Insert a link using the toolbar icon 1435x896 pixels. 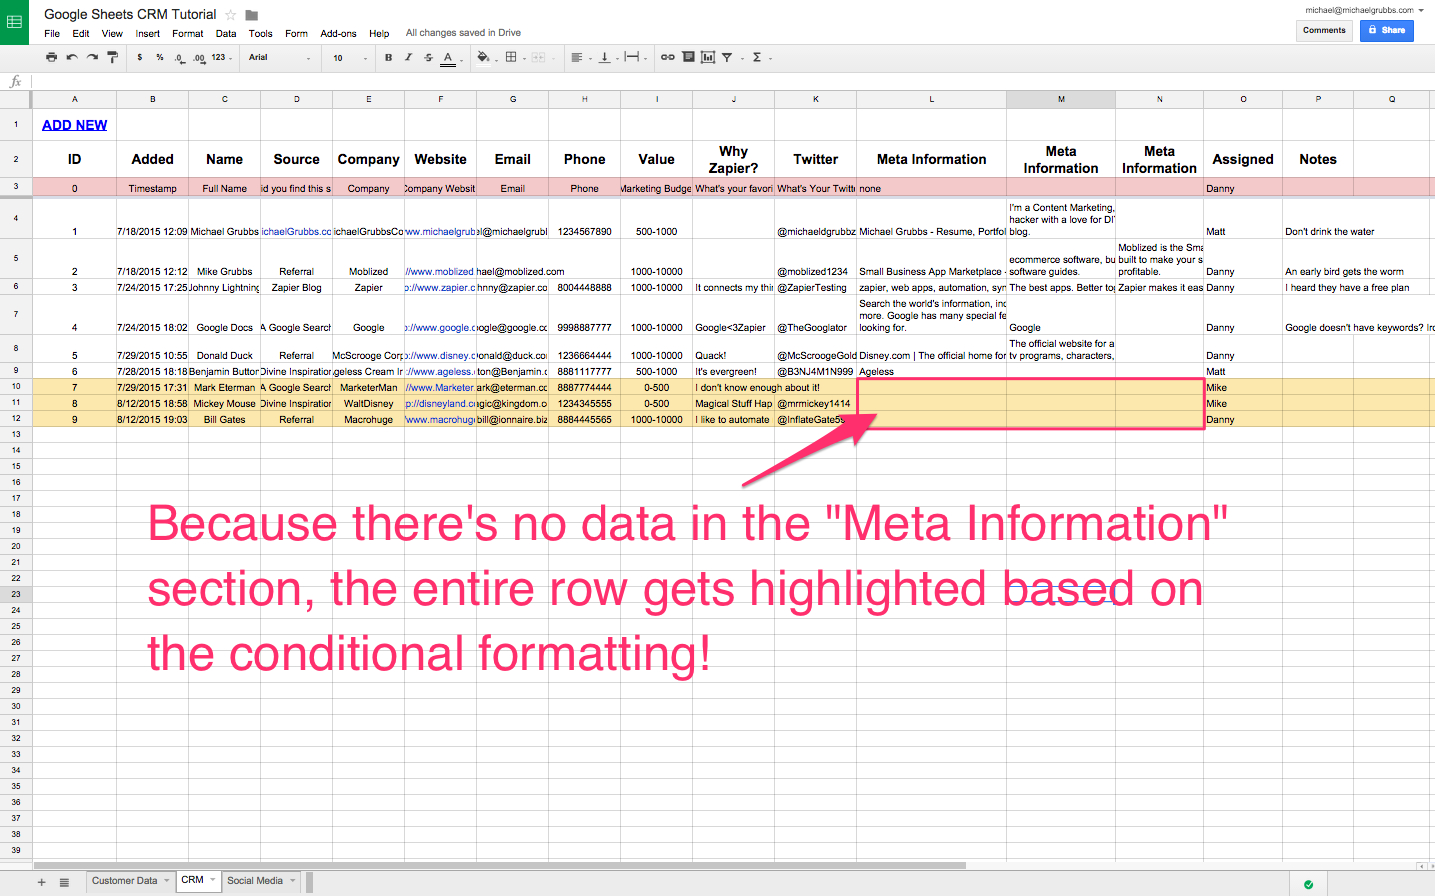[x=668, y=57]
